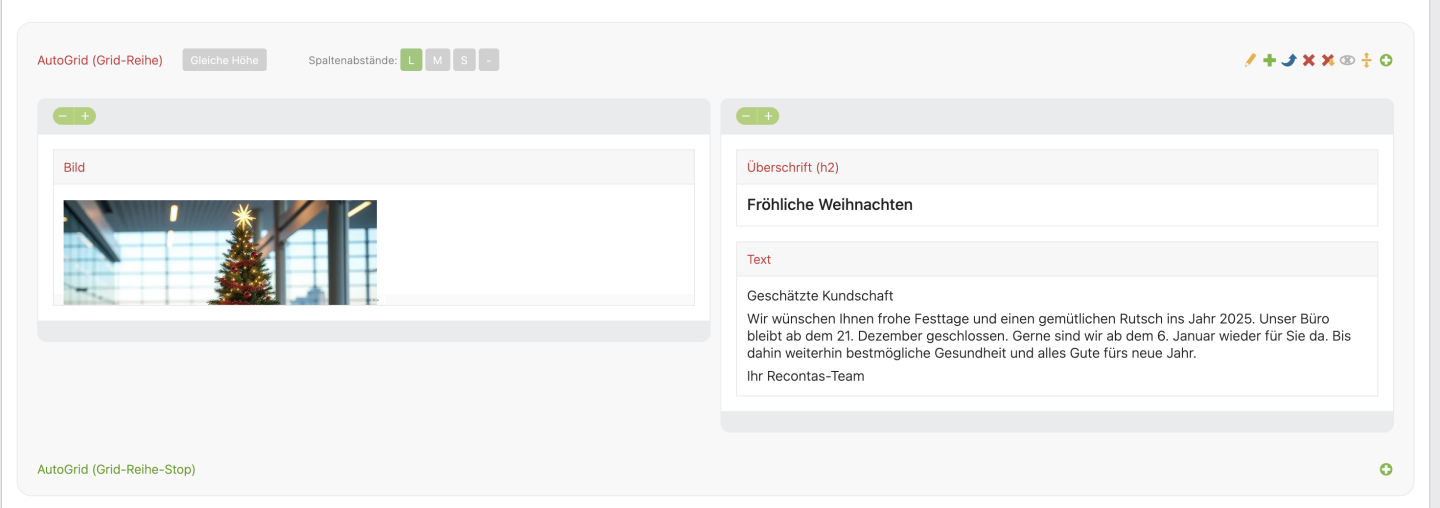The image size is (1440, 508).
Task: Click the red X with down arrow icon
Action: (1328, 61)
